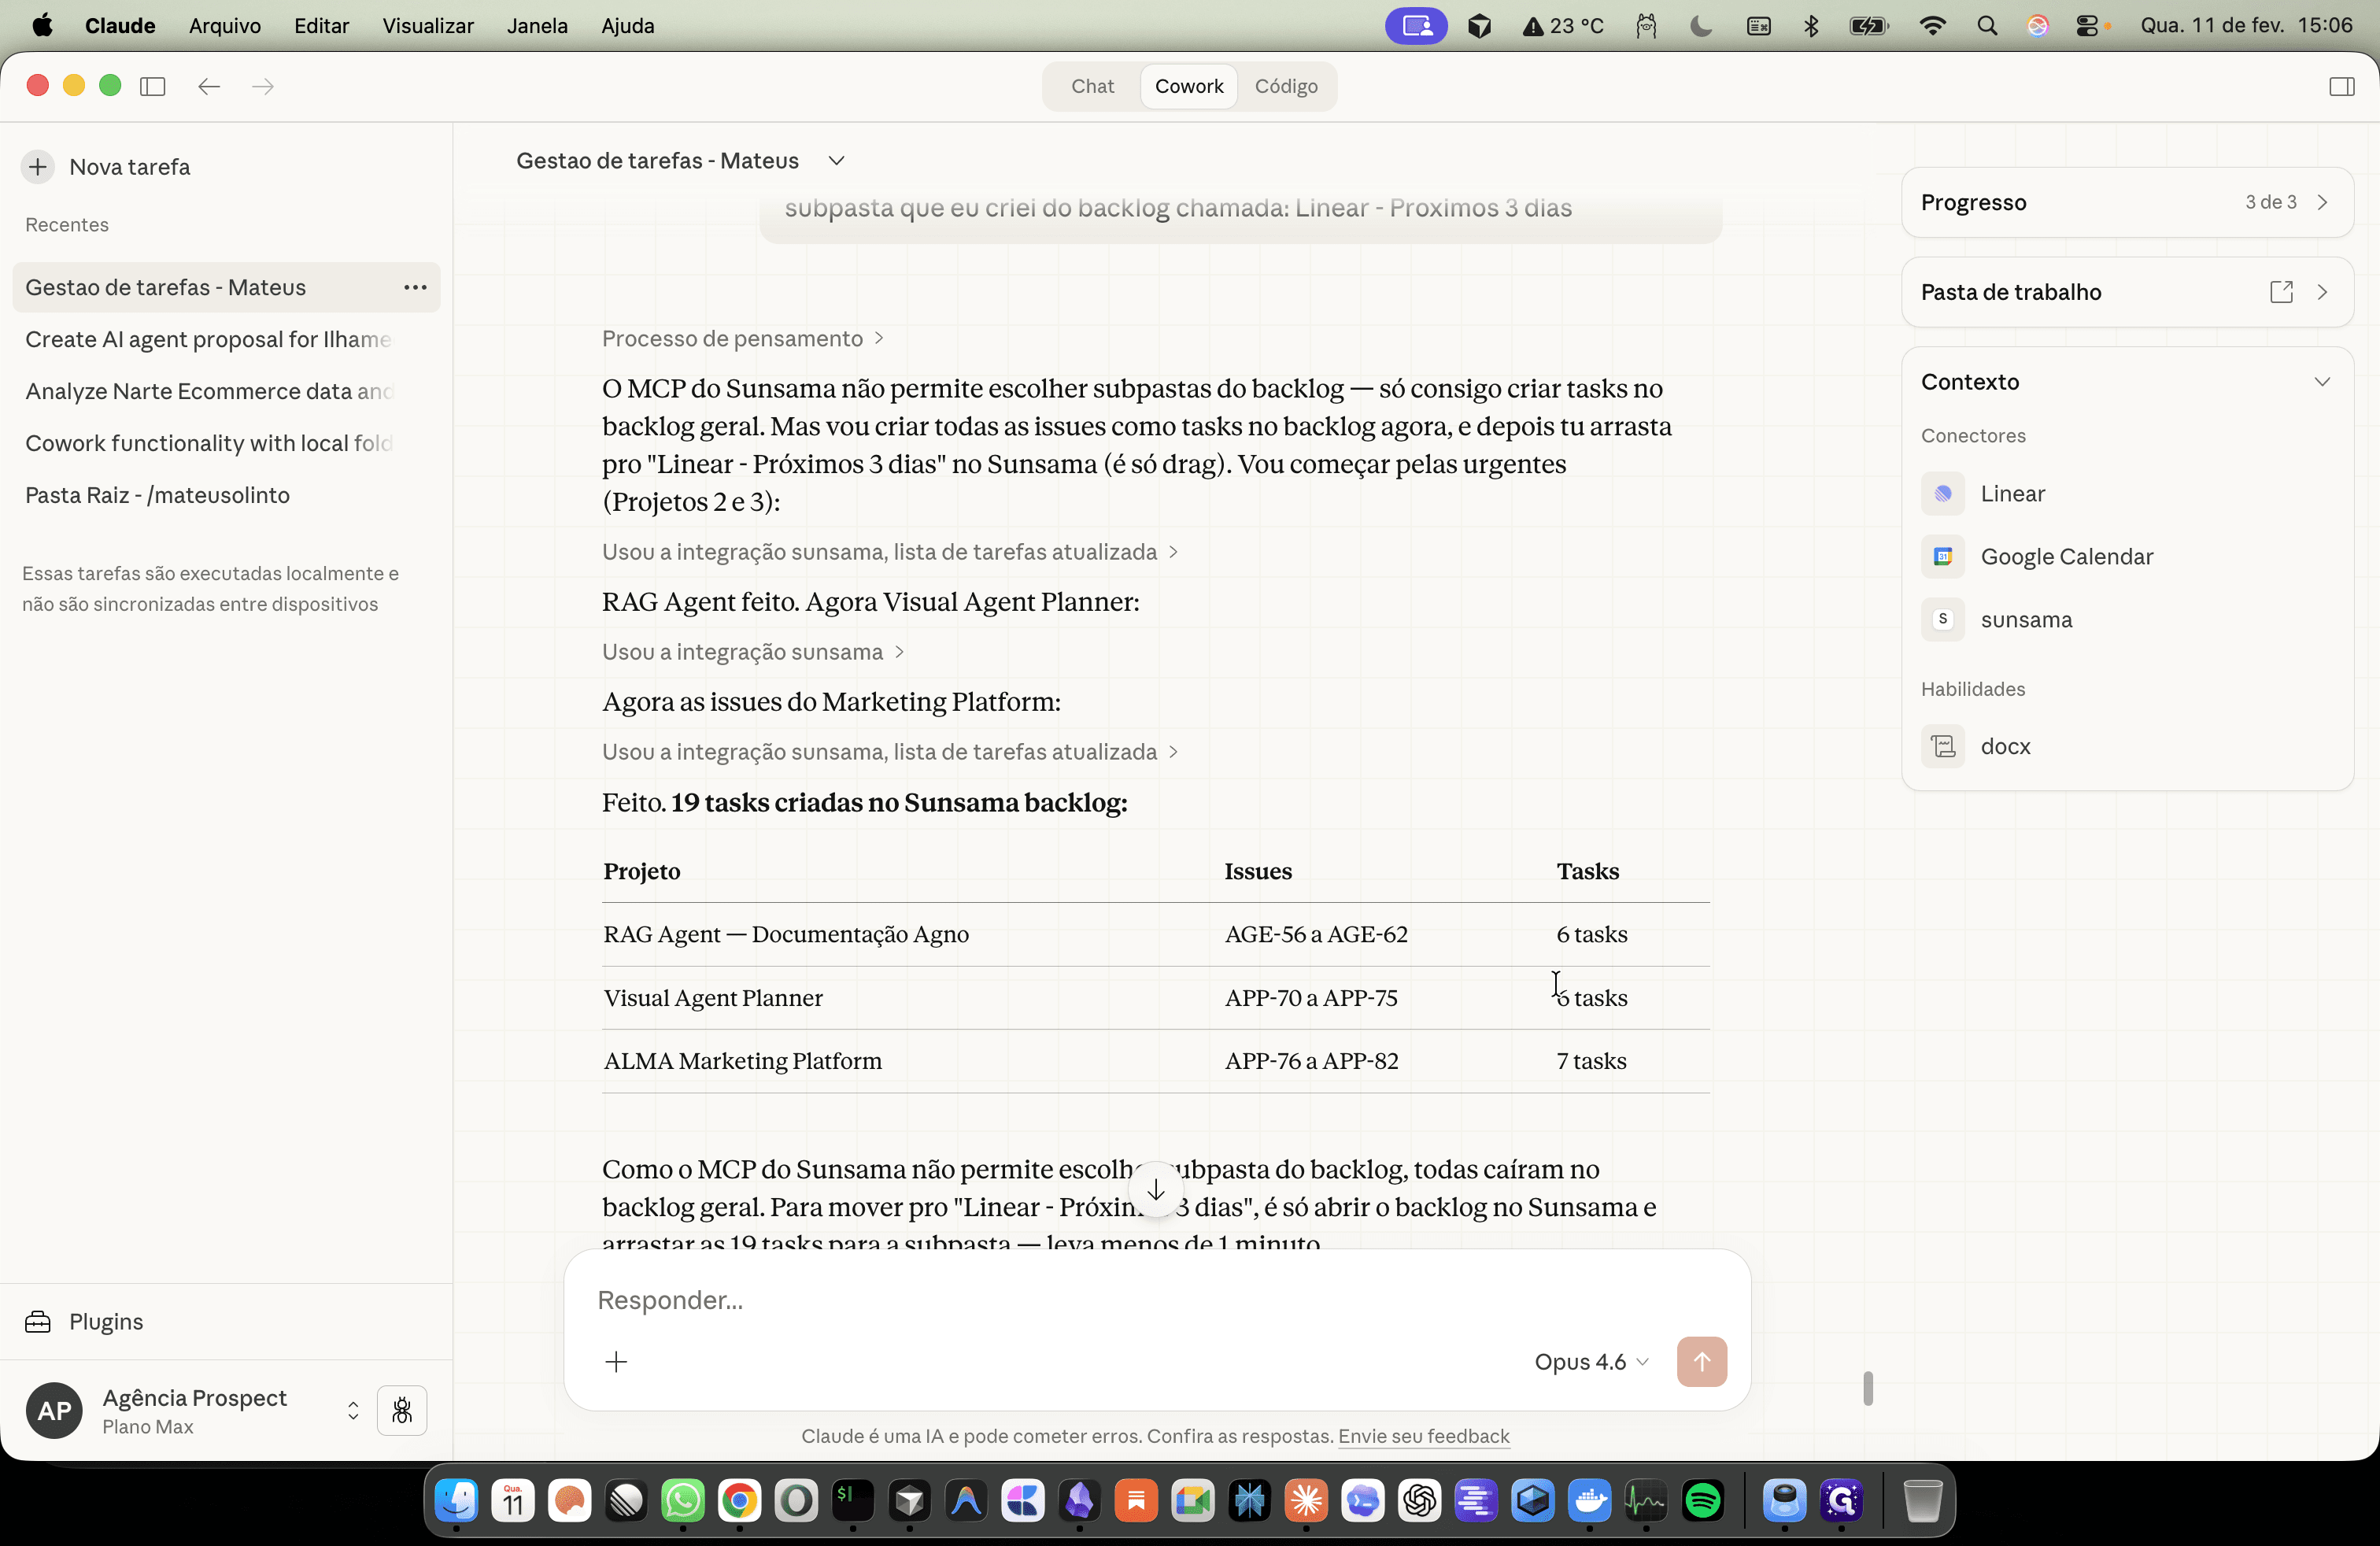Go back with the left arrow
This screenshot has width=2380, height=1546.
coord(209,86)
